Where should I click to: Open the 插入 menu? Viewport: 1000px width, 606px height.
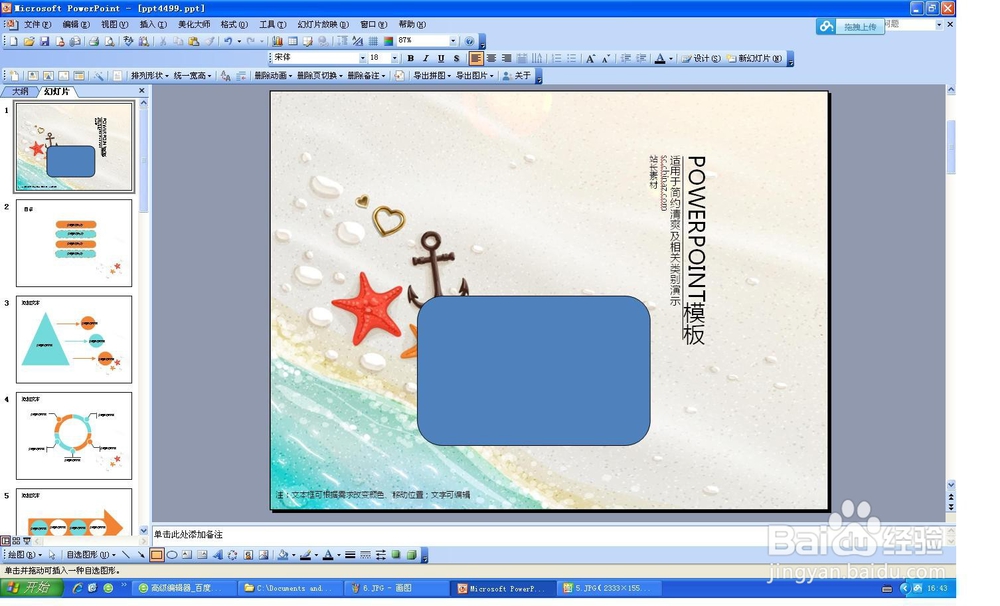tap(153, 24)
